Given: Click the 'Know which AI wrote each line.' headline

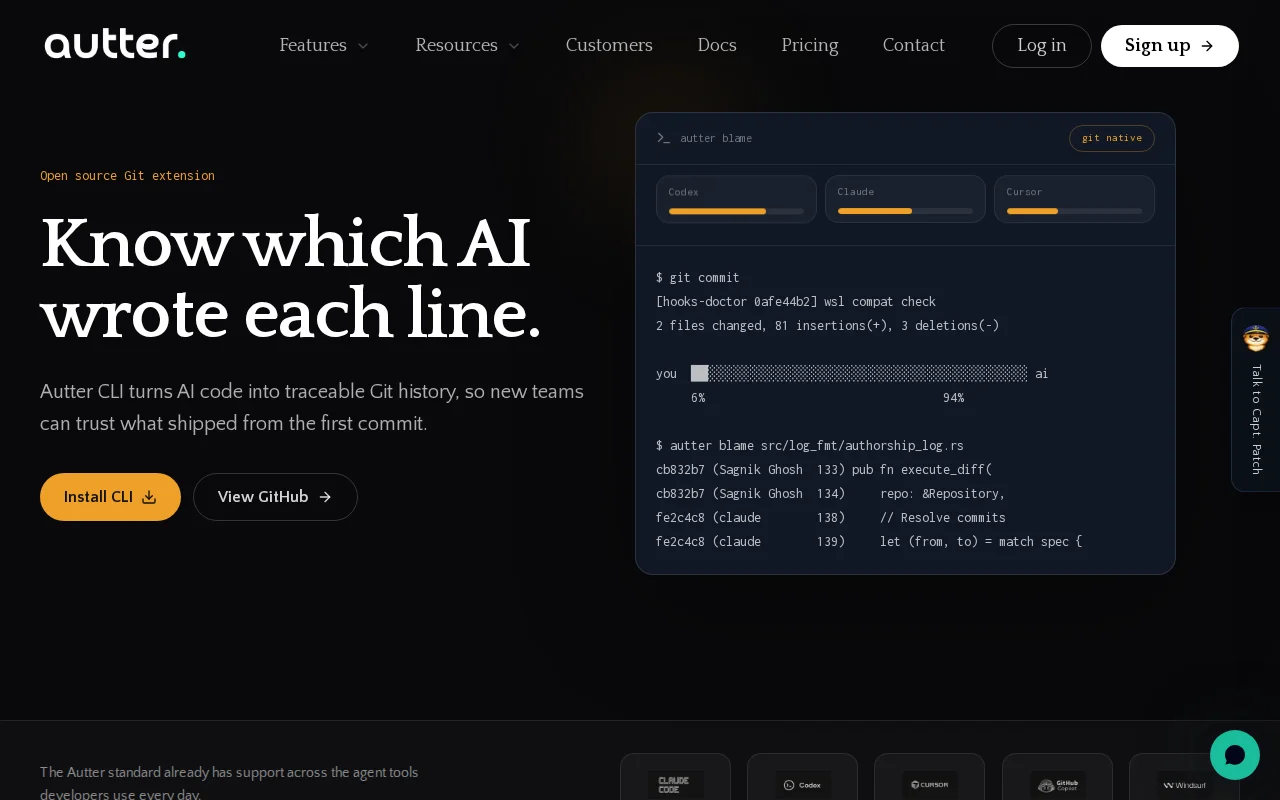Looking at the screenshot, I should click(291, 278).
